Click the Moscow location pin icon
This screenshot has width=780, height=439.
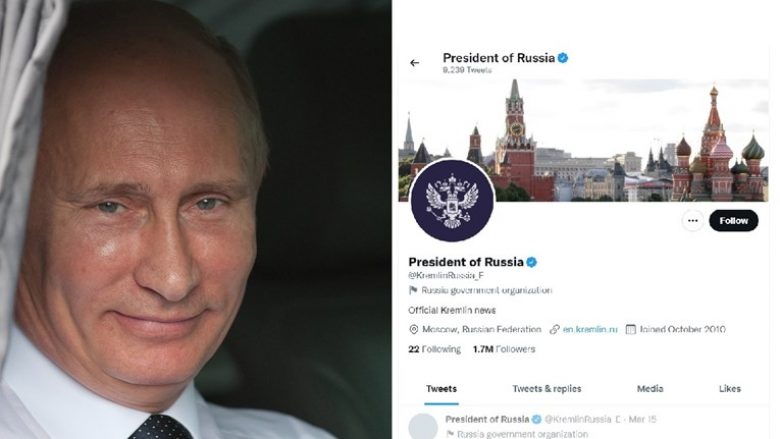[x=413, y=329]
